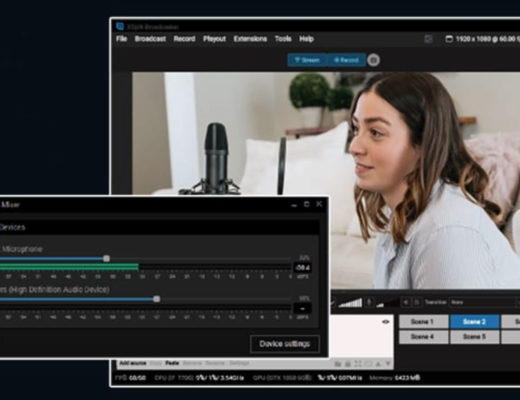520x400 pixels.
Task: Click the blue Stream button
Action: (x=307, y=60)
